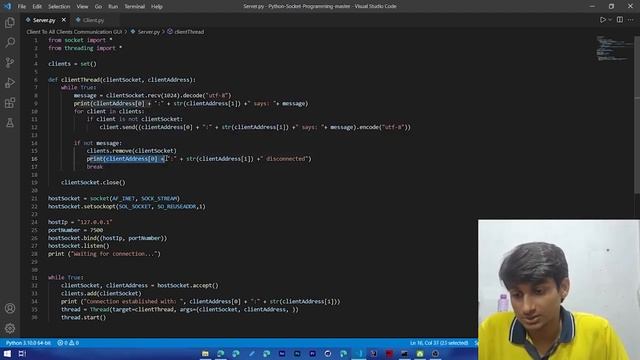Open the Testing flask view
The image size is (640, 360).
[x=10, y=122]
